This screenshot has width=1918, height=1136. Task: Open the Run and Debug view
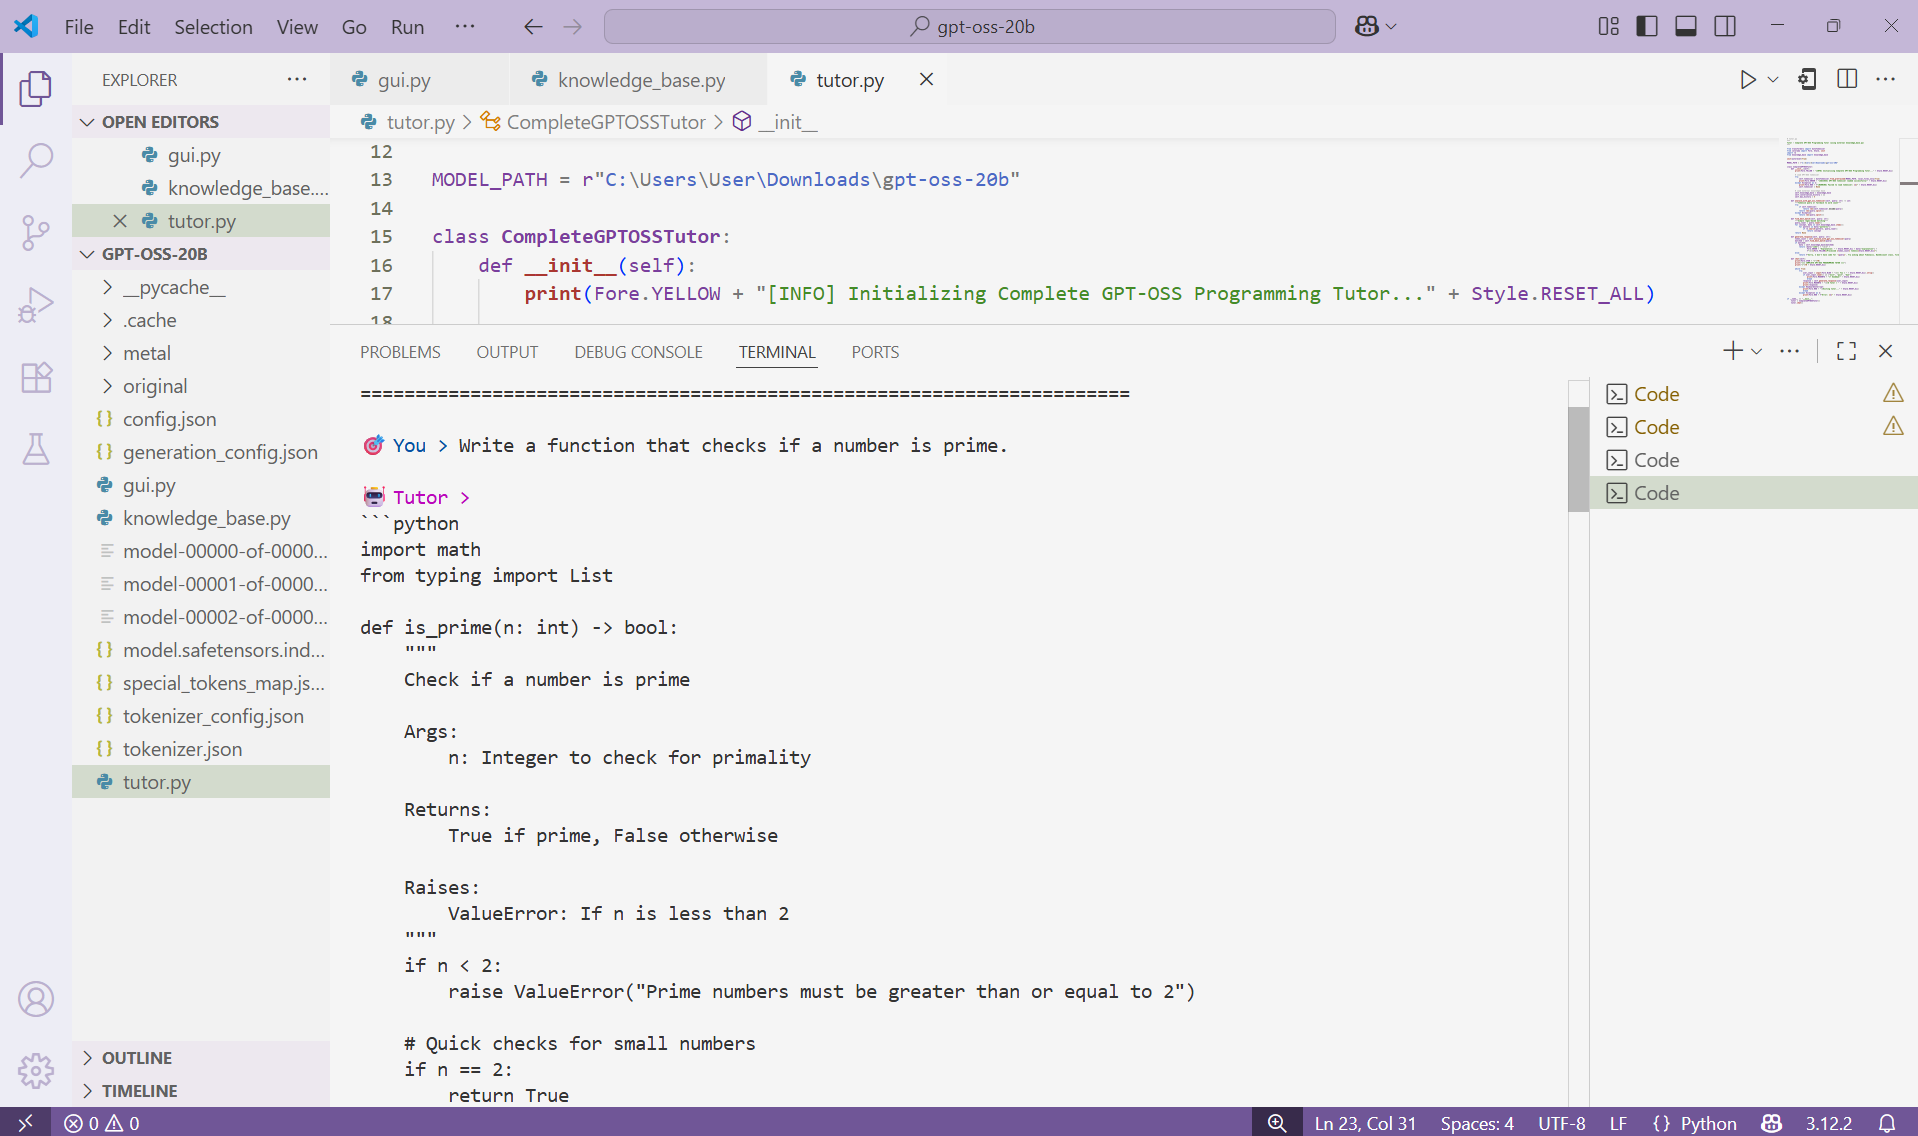36,305
